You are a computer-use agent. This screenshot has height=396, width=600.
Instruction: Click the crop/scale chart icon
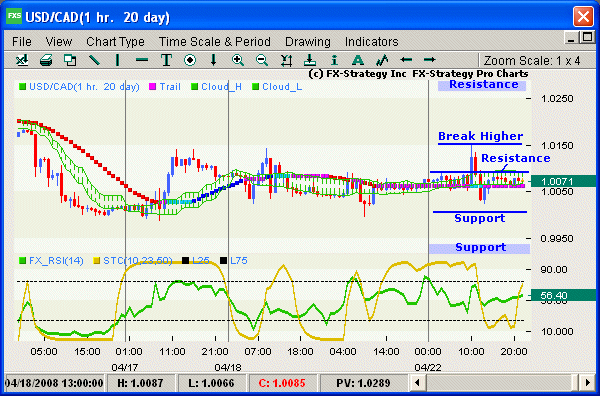click(286, 60)
